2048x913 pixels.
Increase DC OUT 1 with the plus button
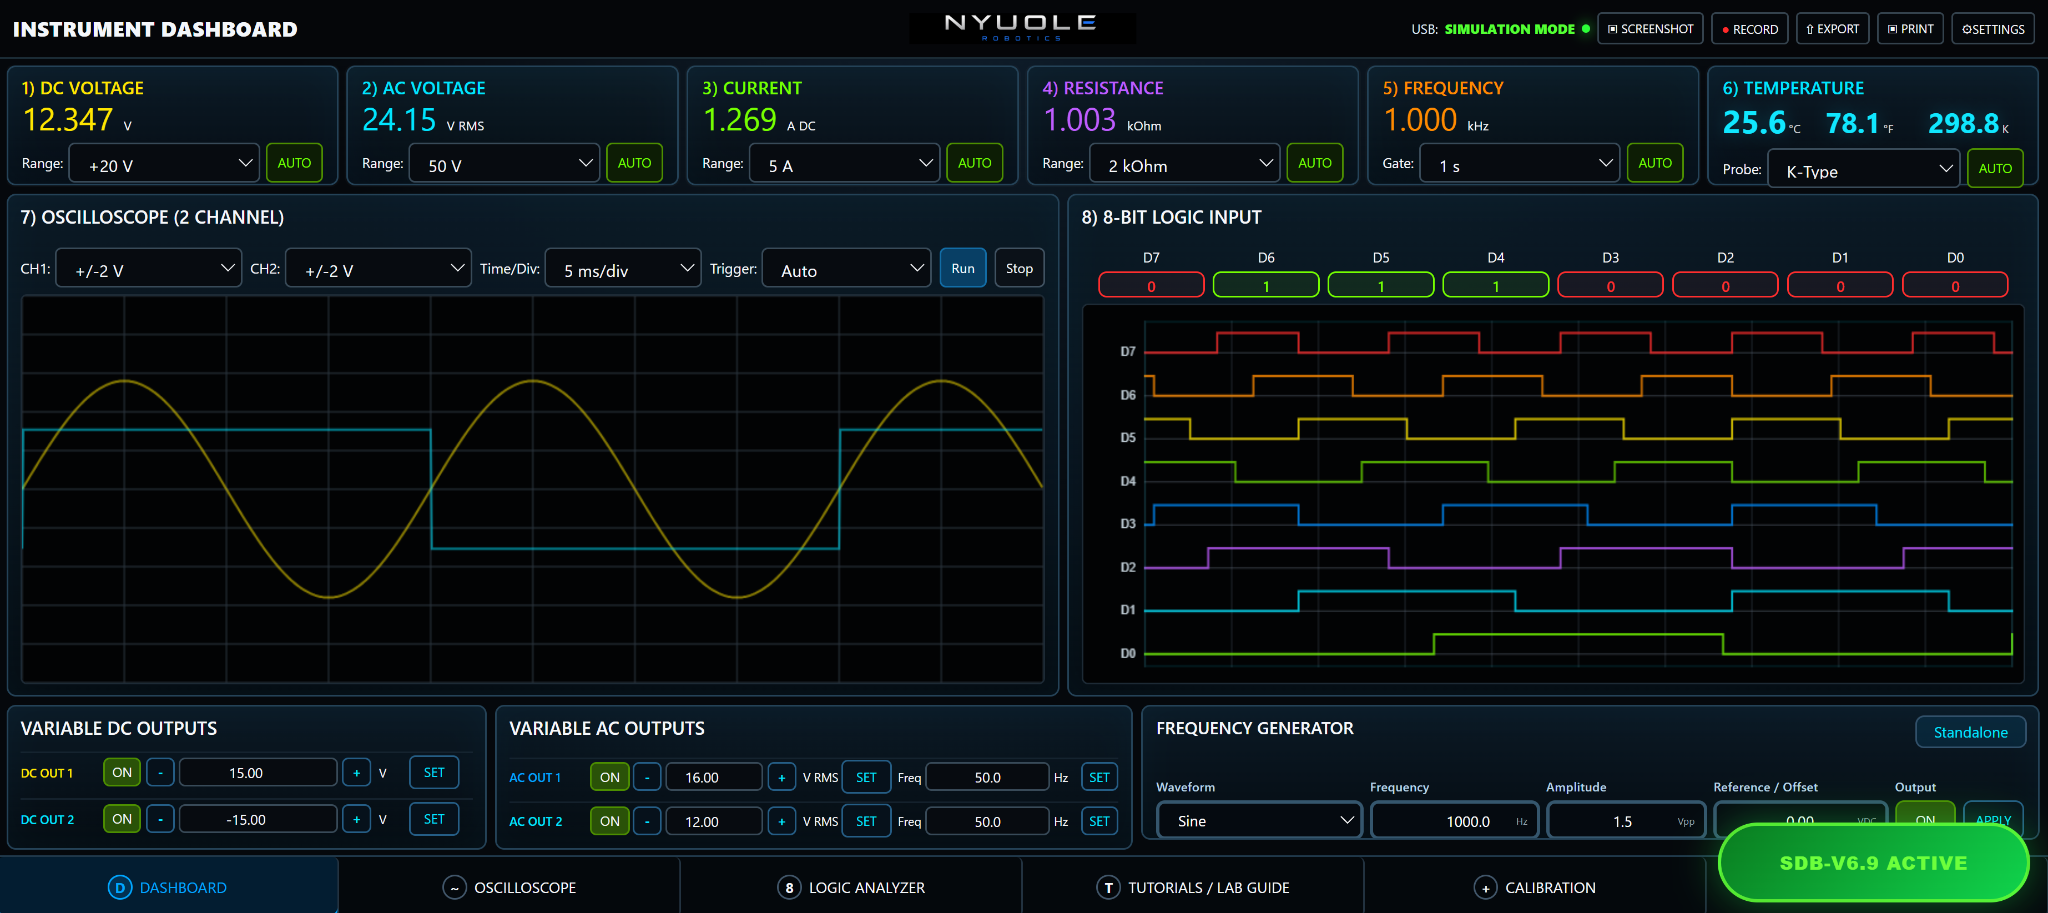pos(356,773)
